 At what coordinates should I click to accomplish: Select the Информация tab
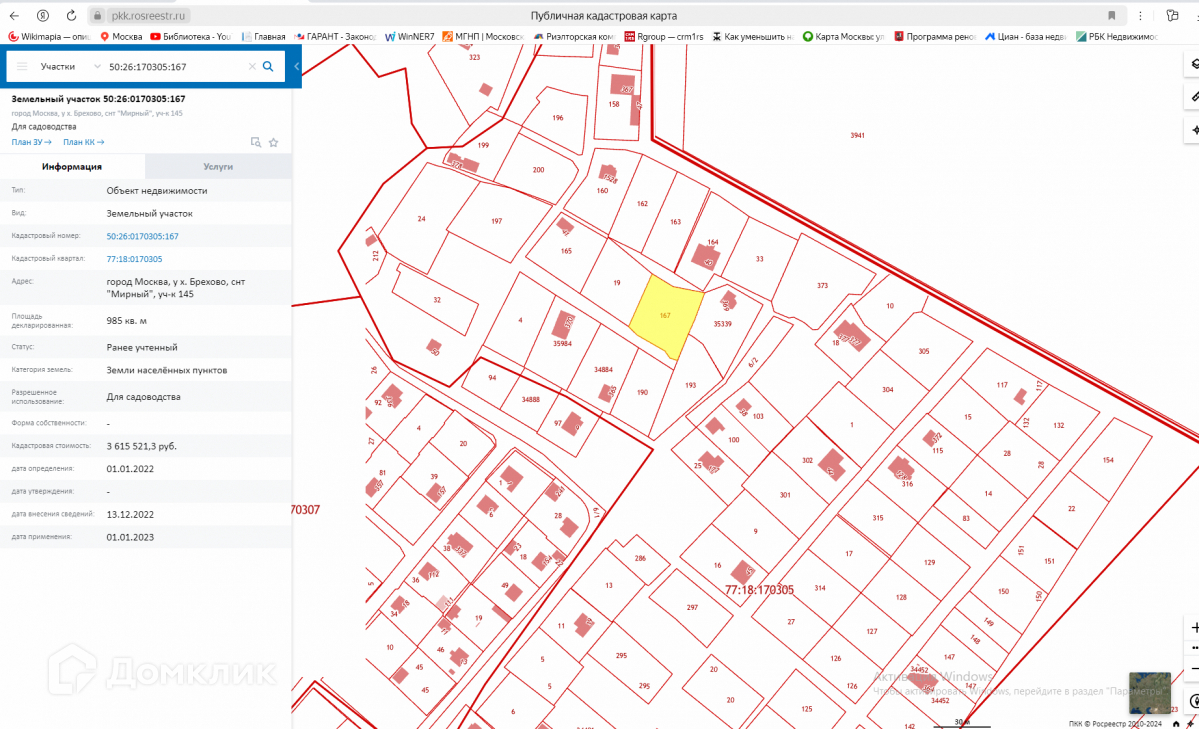pos(72,167)
